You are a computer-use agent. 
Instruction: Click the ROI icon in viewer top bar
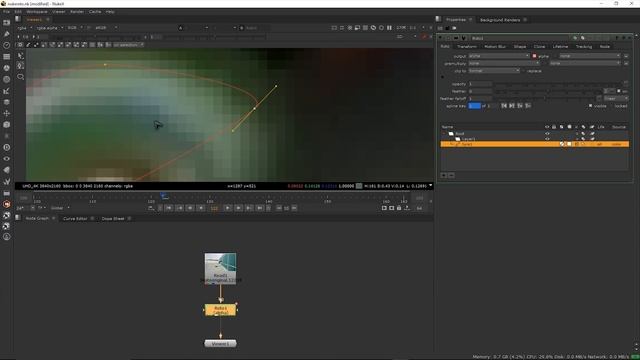(x=357, y=28)
